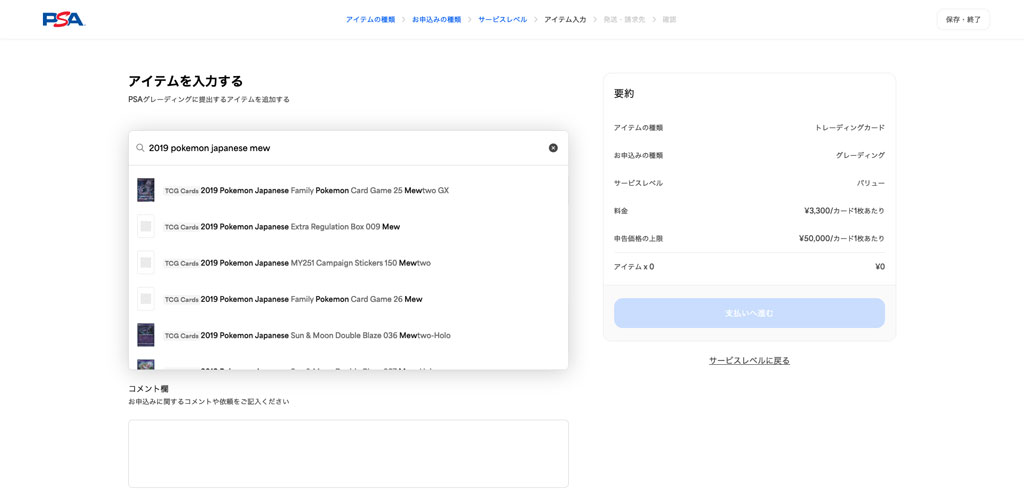Open the 確認 step

pyautogui.click(x=669, y=20)
